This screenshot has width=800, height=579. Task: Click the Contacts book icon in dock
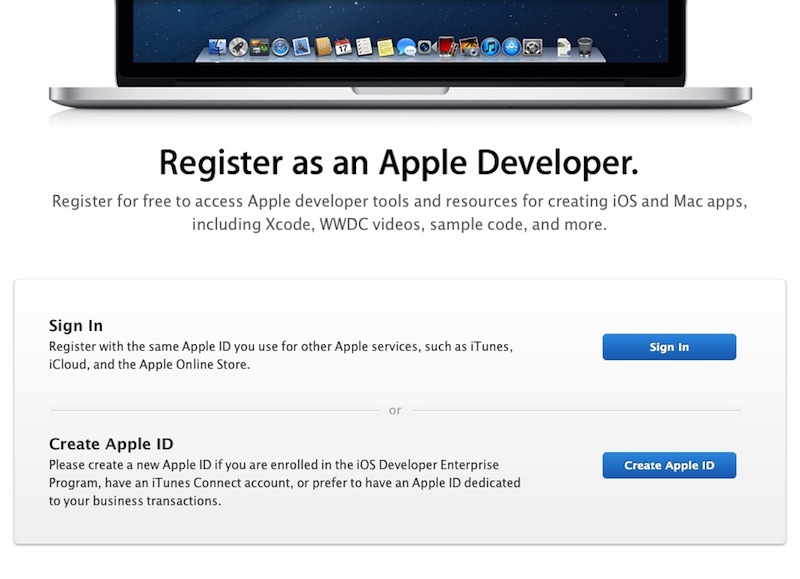point(322,46)
